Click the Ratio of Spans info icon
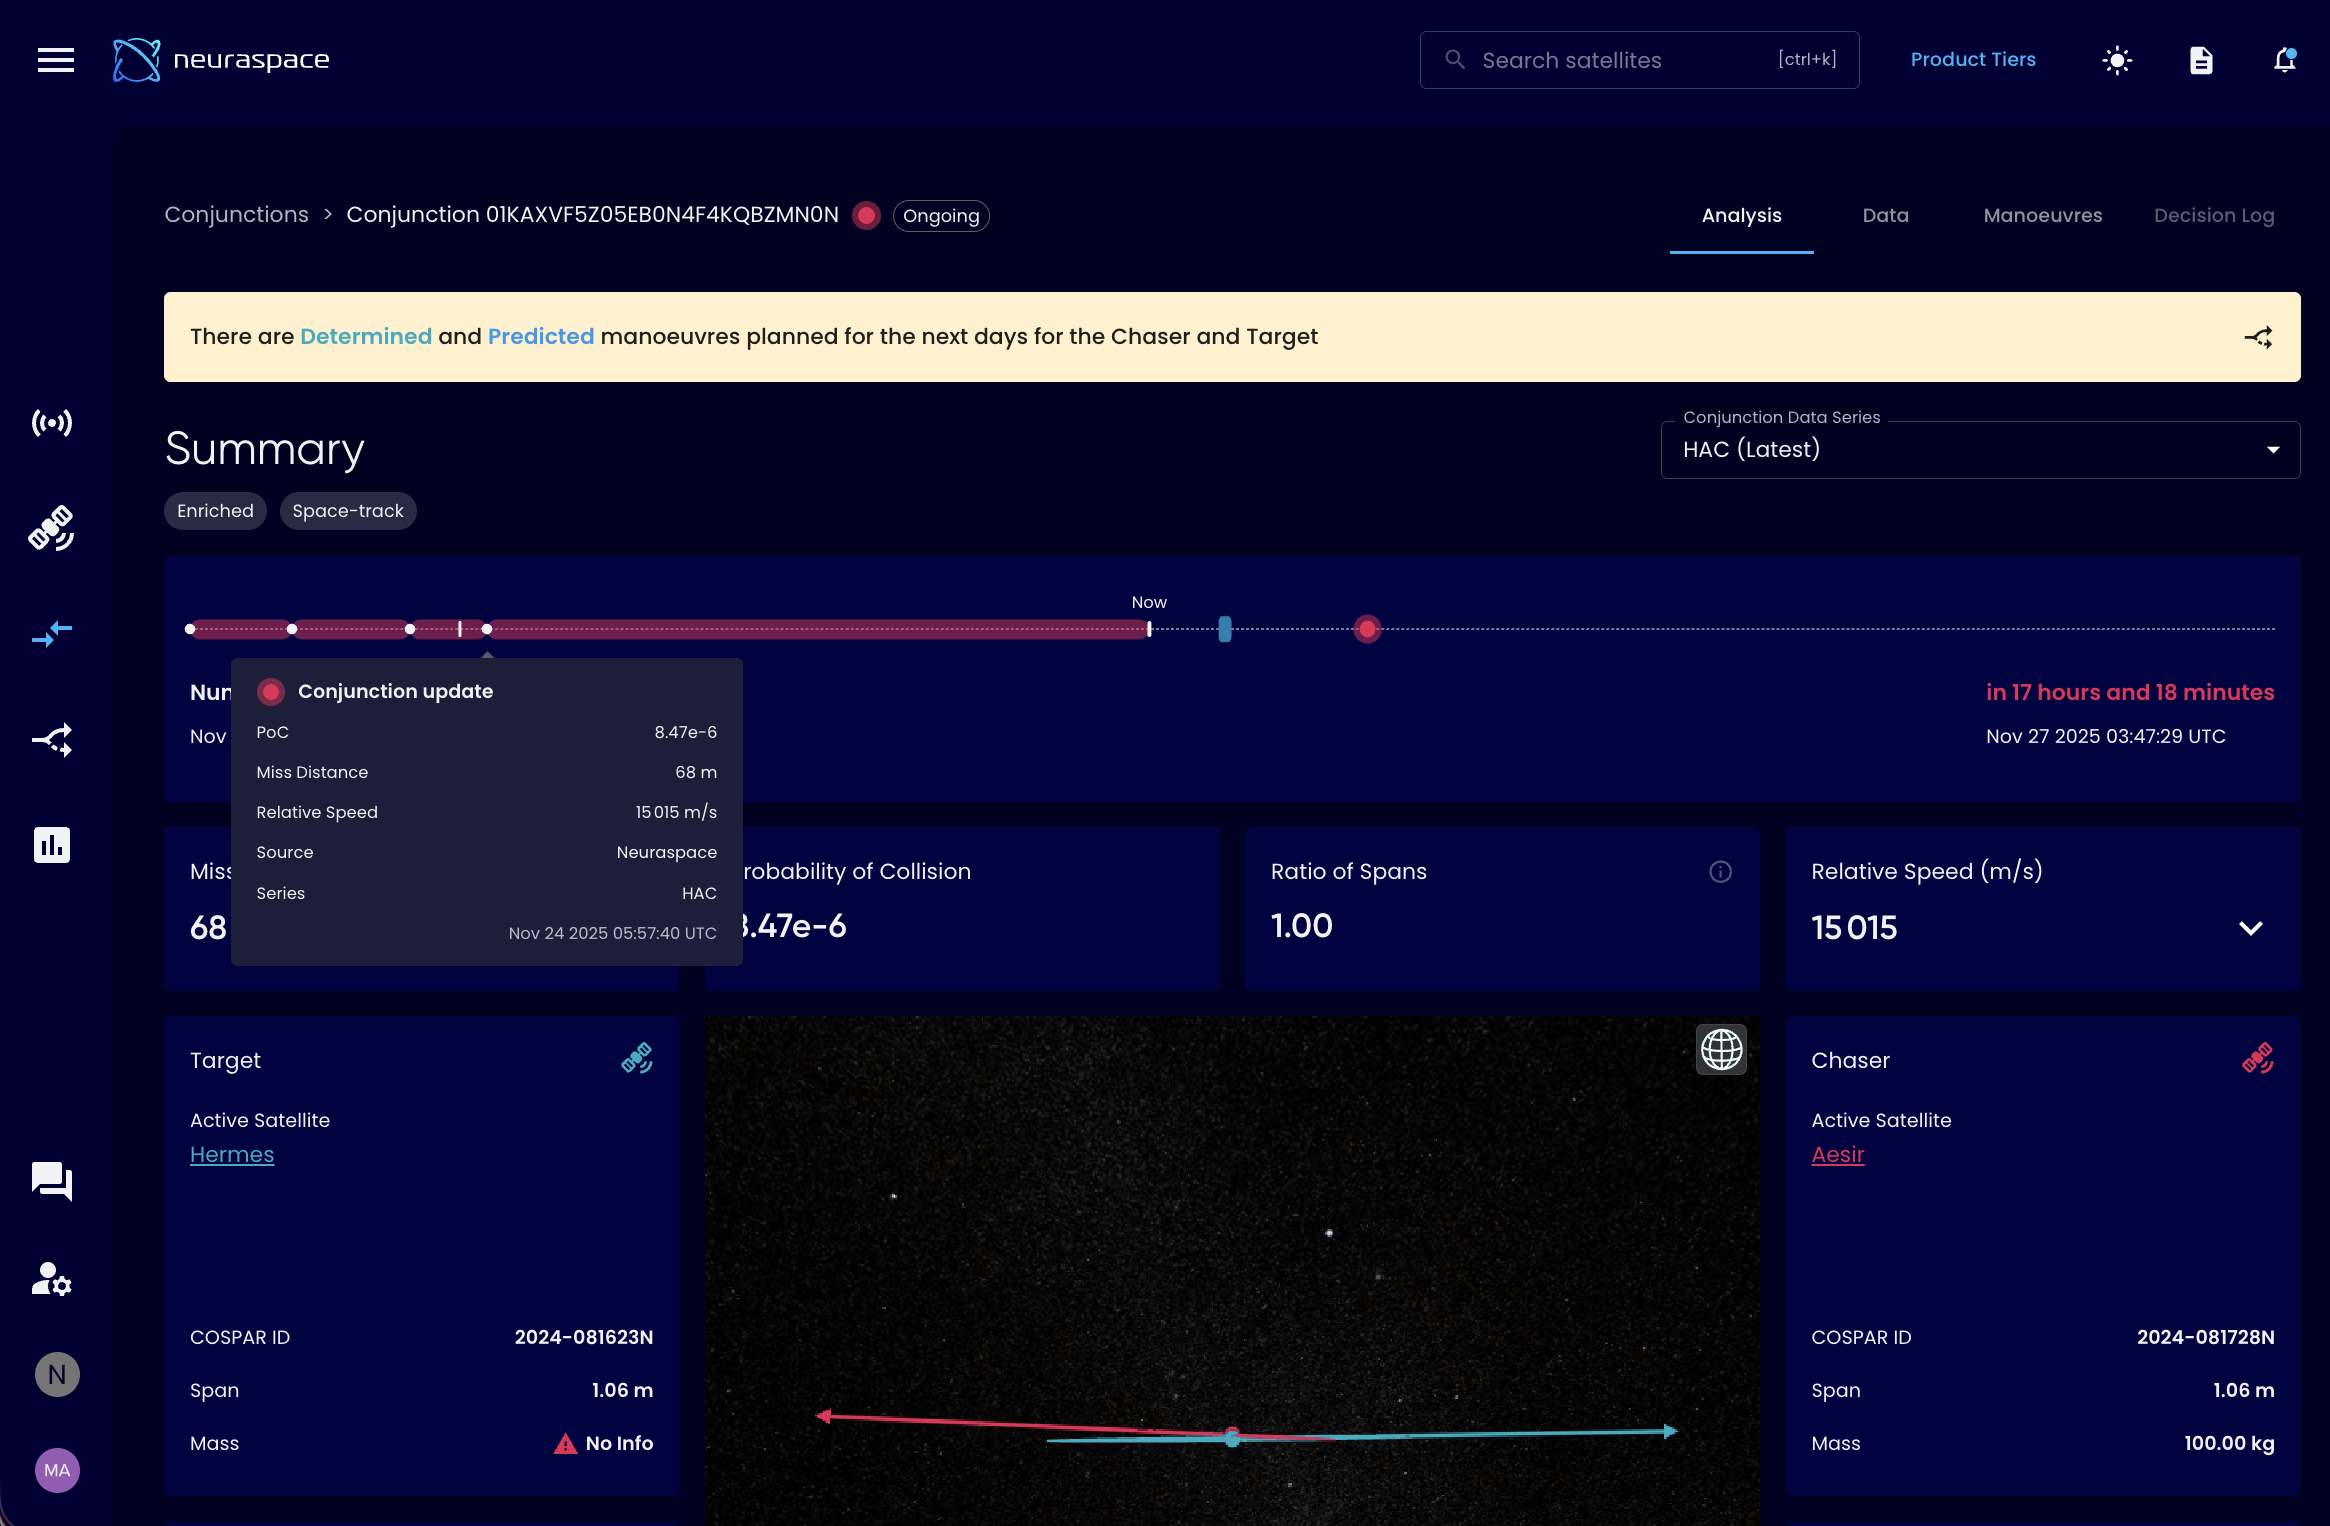Image resolution: width=2330 pixels, height=1526 pixels. click(1720, 872)
